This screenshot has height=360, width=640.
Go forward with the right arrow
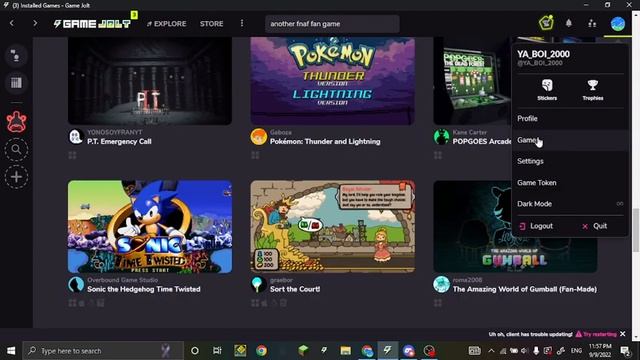click(35, 23)
